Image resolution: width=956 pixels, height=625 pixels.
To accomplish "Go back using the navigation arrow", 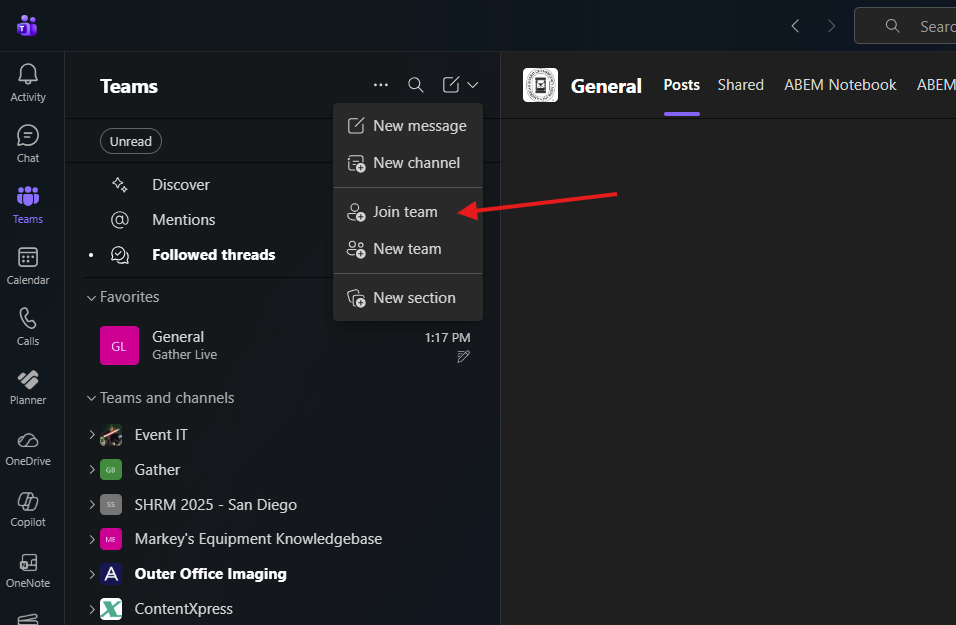I will tap(795, 26).
